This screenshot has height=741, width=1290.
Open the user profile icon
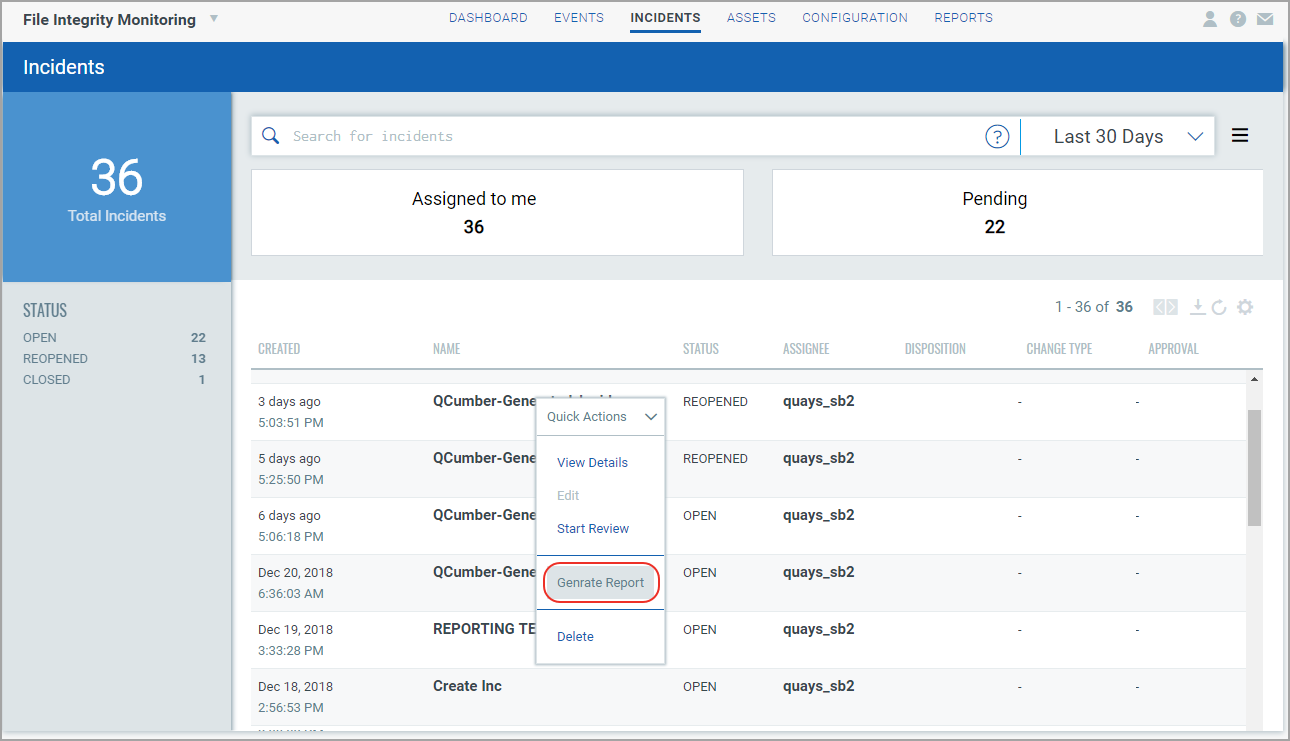pos(1210,18)
